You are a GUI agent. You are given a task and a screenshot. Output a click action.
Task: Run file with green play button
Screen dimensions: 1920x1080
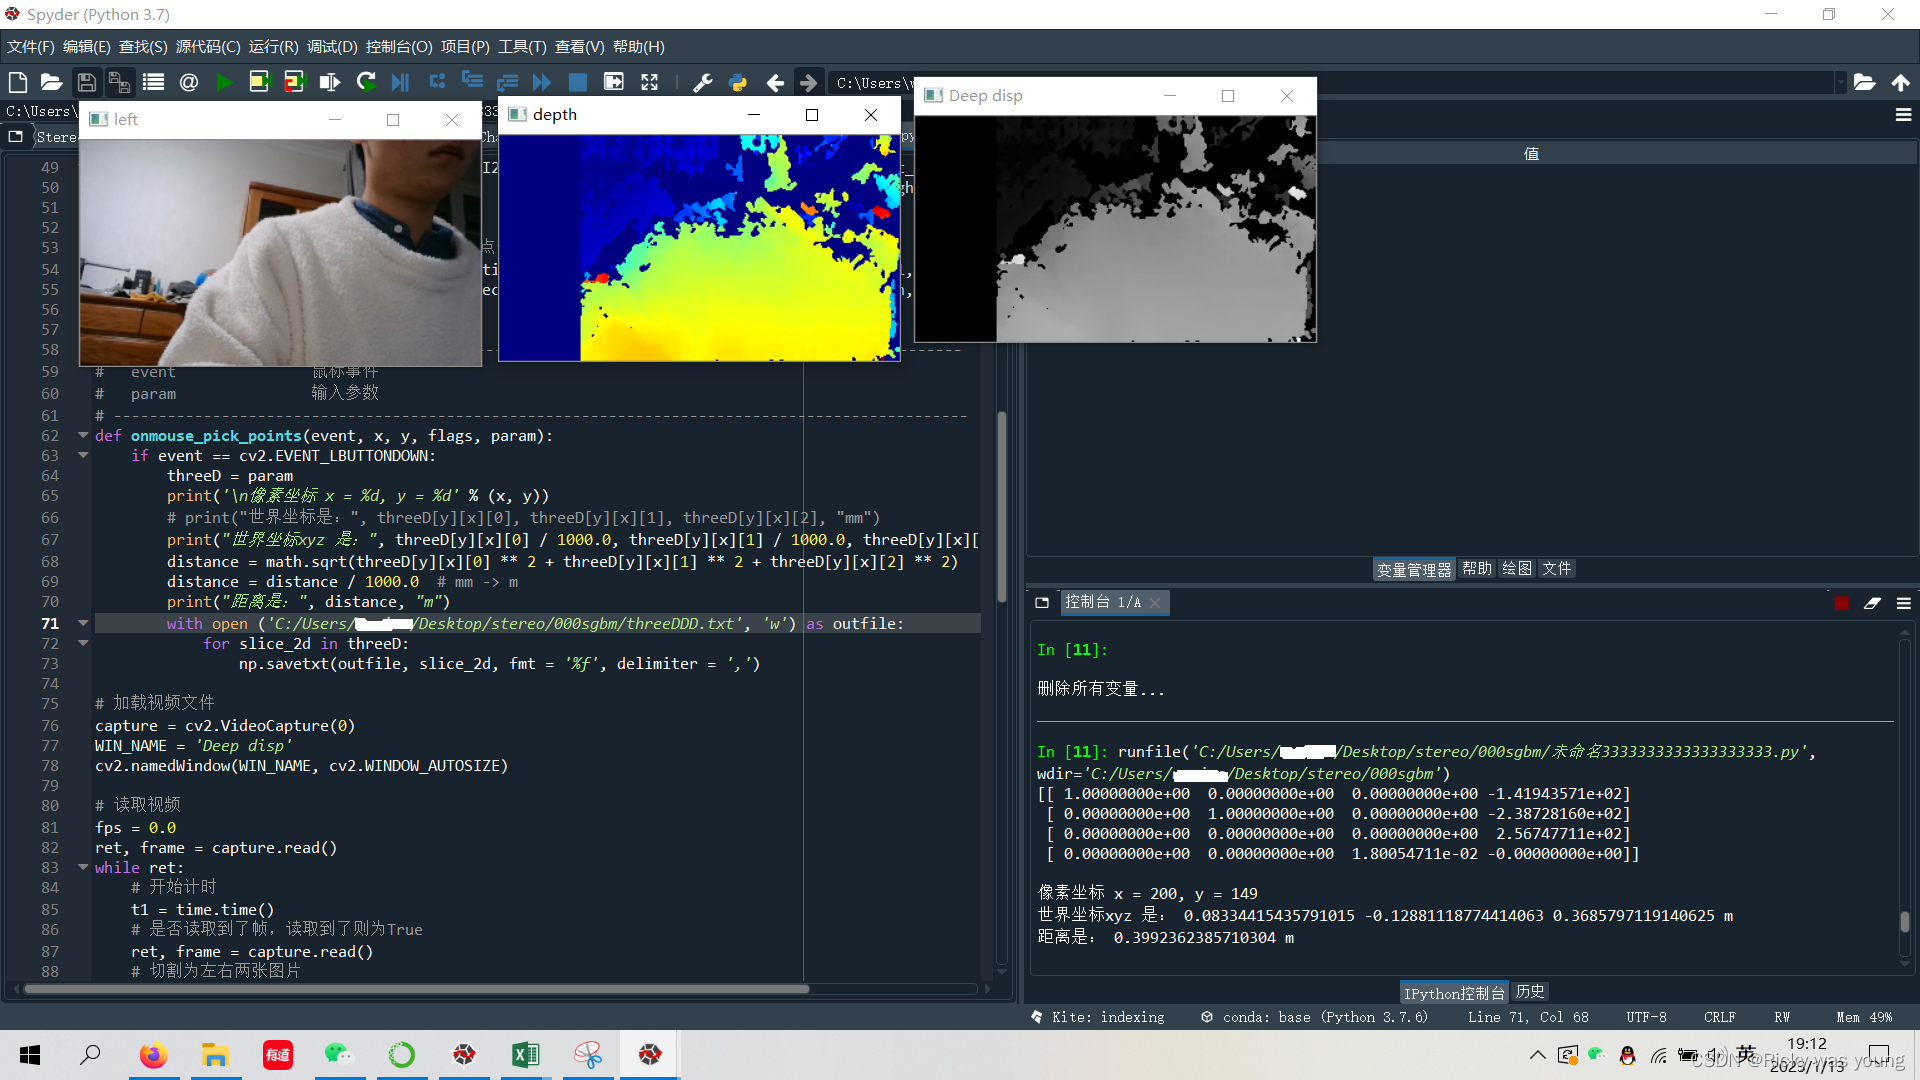click(224, 83)
